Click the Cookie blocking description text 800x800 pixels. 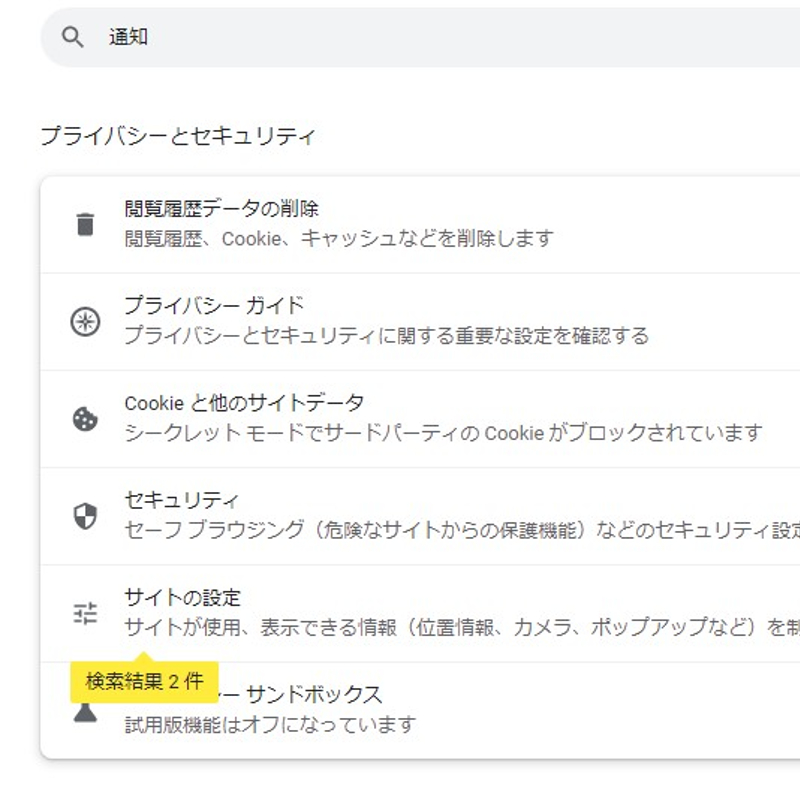click(x=443, y=433)
